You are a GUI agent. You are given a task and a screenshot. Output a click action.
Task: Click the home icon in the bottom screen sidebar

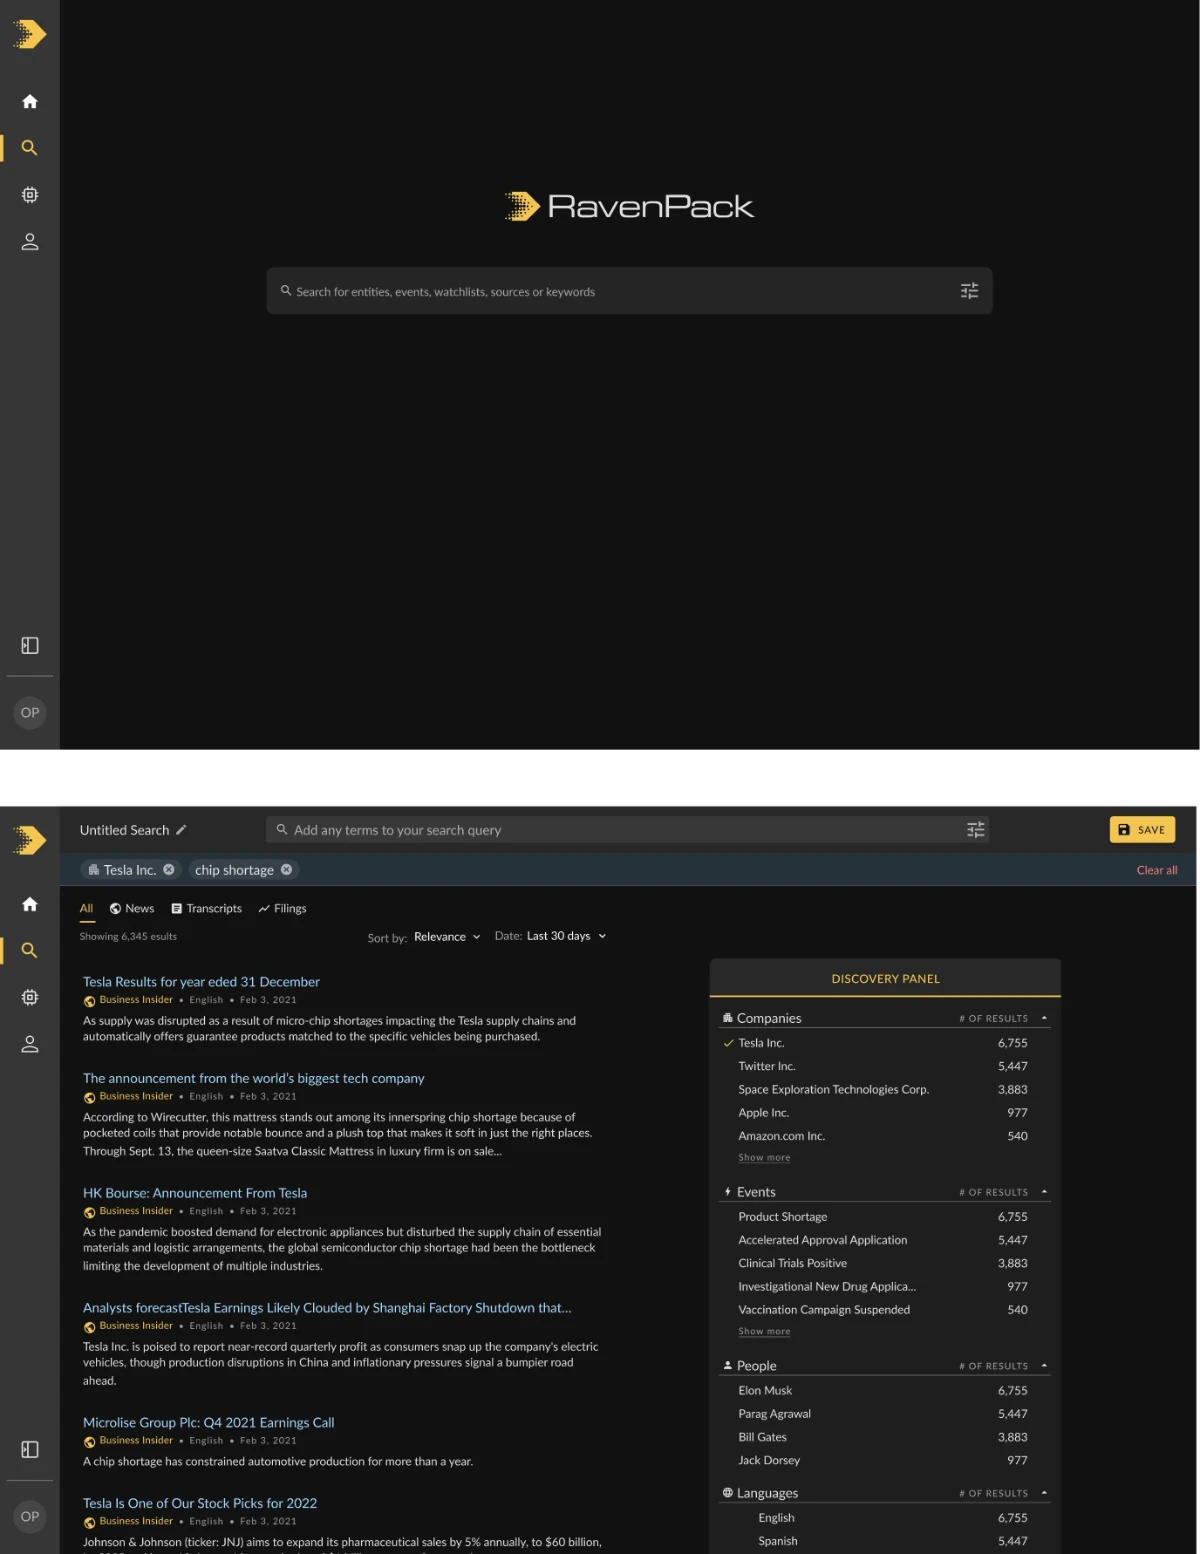30,904
